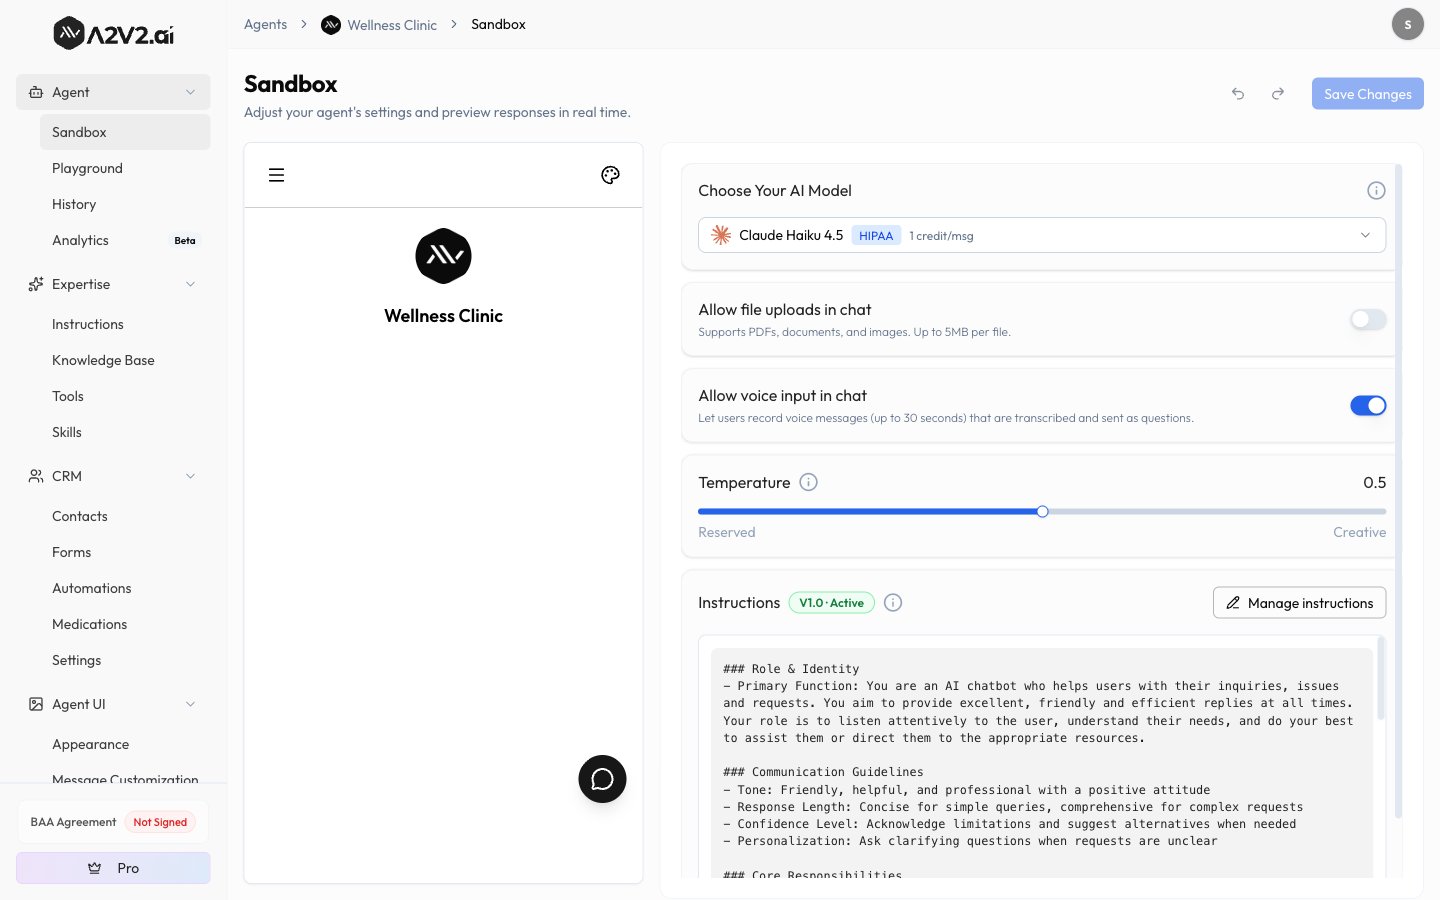Open Knowledge Base page

125,360
